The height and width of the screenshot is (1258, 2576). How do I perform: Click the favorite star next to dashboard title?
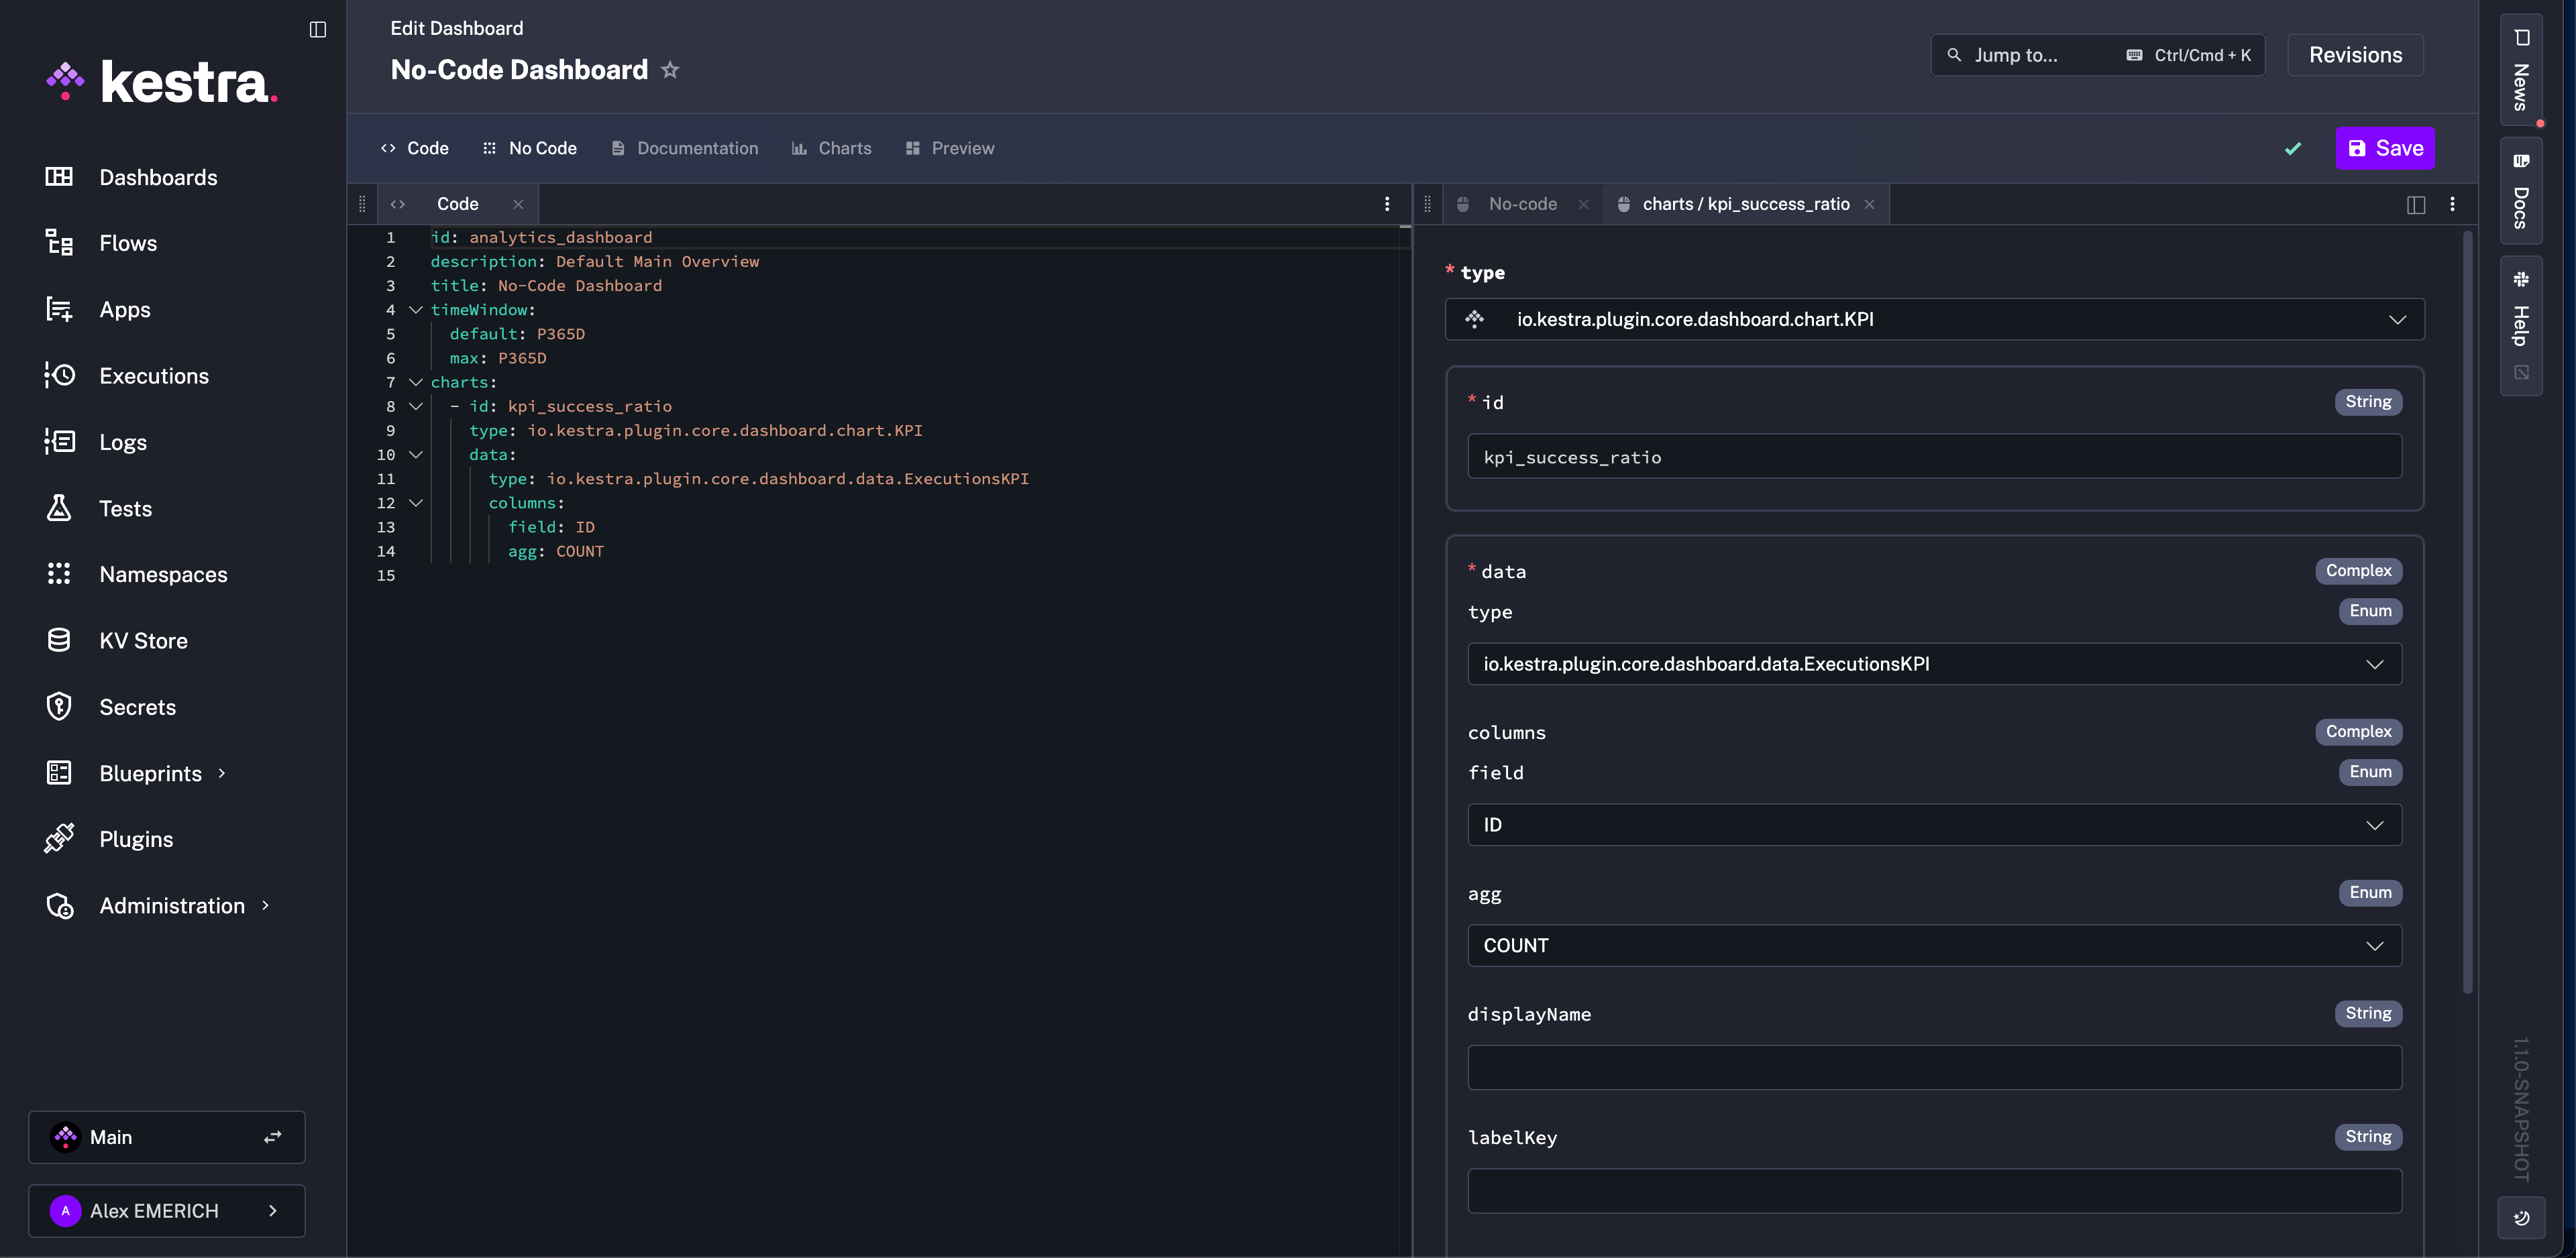[670, 70]
